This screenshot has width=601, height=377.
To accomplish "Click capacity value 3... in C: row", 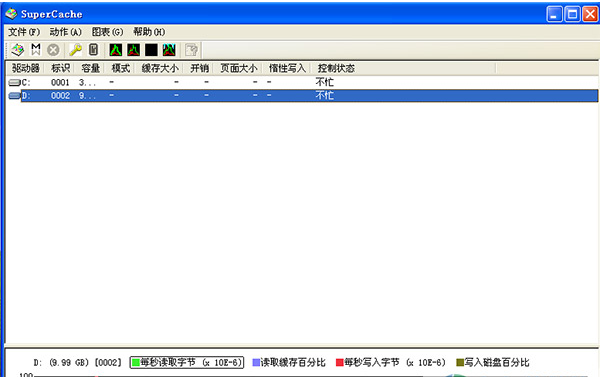I will [87, 82].
